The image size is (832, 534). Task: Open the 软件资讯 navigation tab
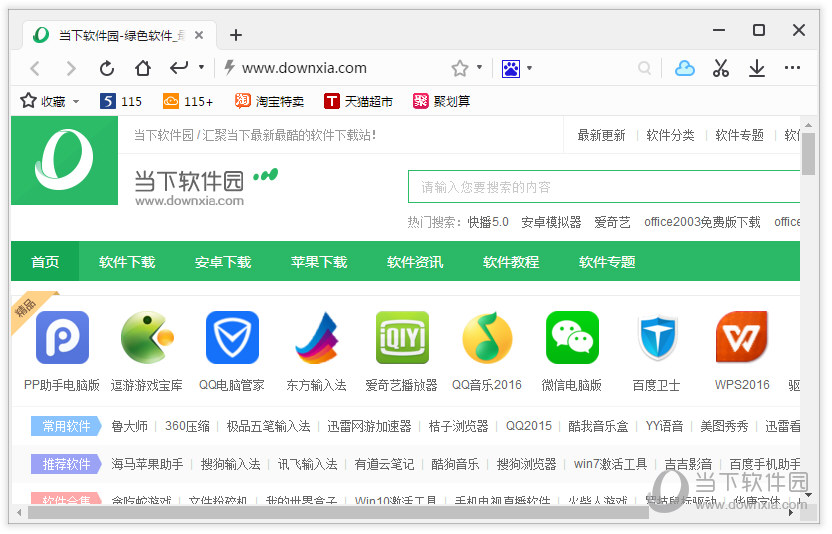tap(415, 261)
